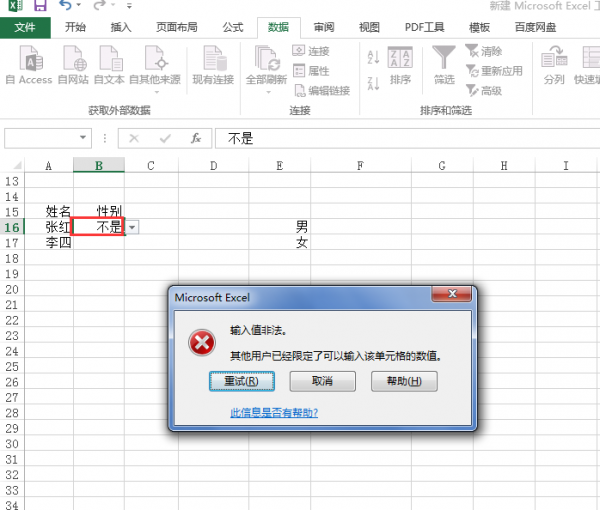This screenshot has width=600, height=510.
Task: Import data 自 Access
Action: pyautogui.click(x=29, y=65)
